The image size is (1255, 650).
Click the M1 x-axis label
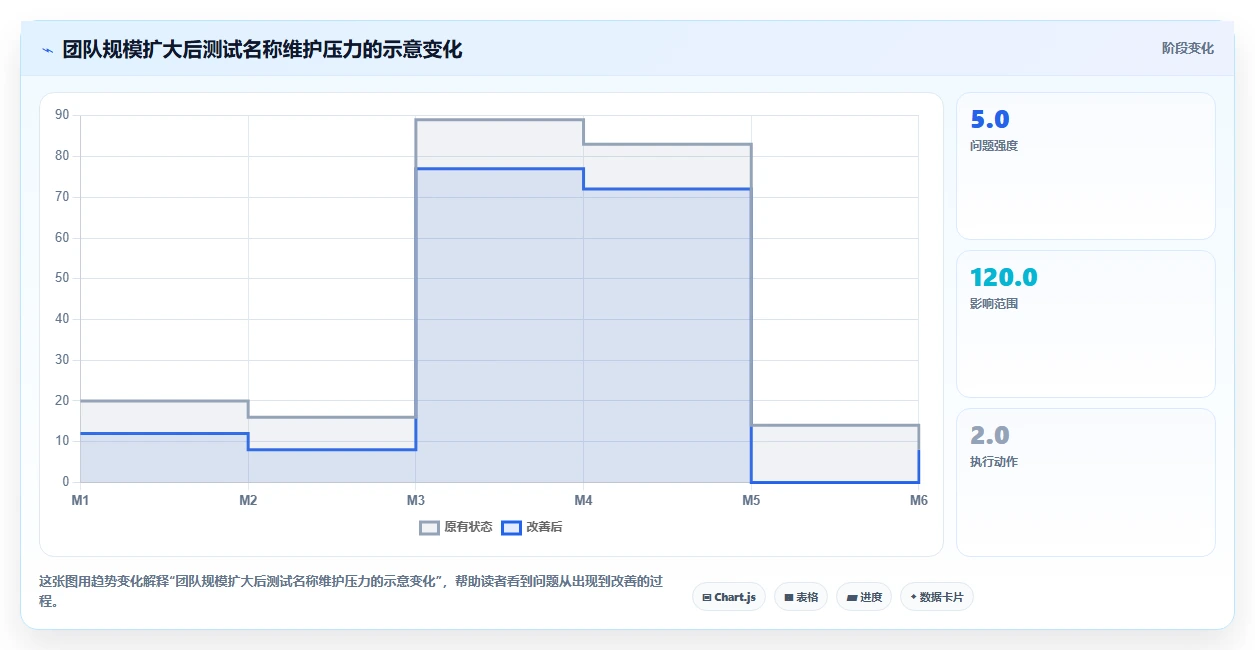(80, 501)
